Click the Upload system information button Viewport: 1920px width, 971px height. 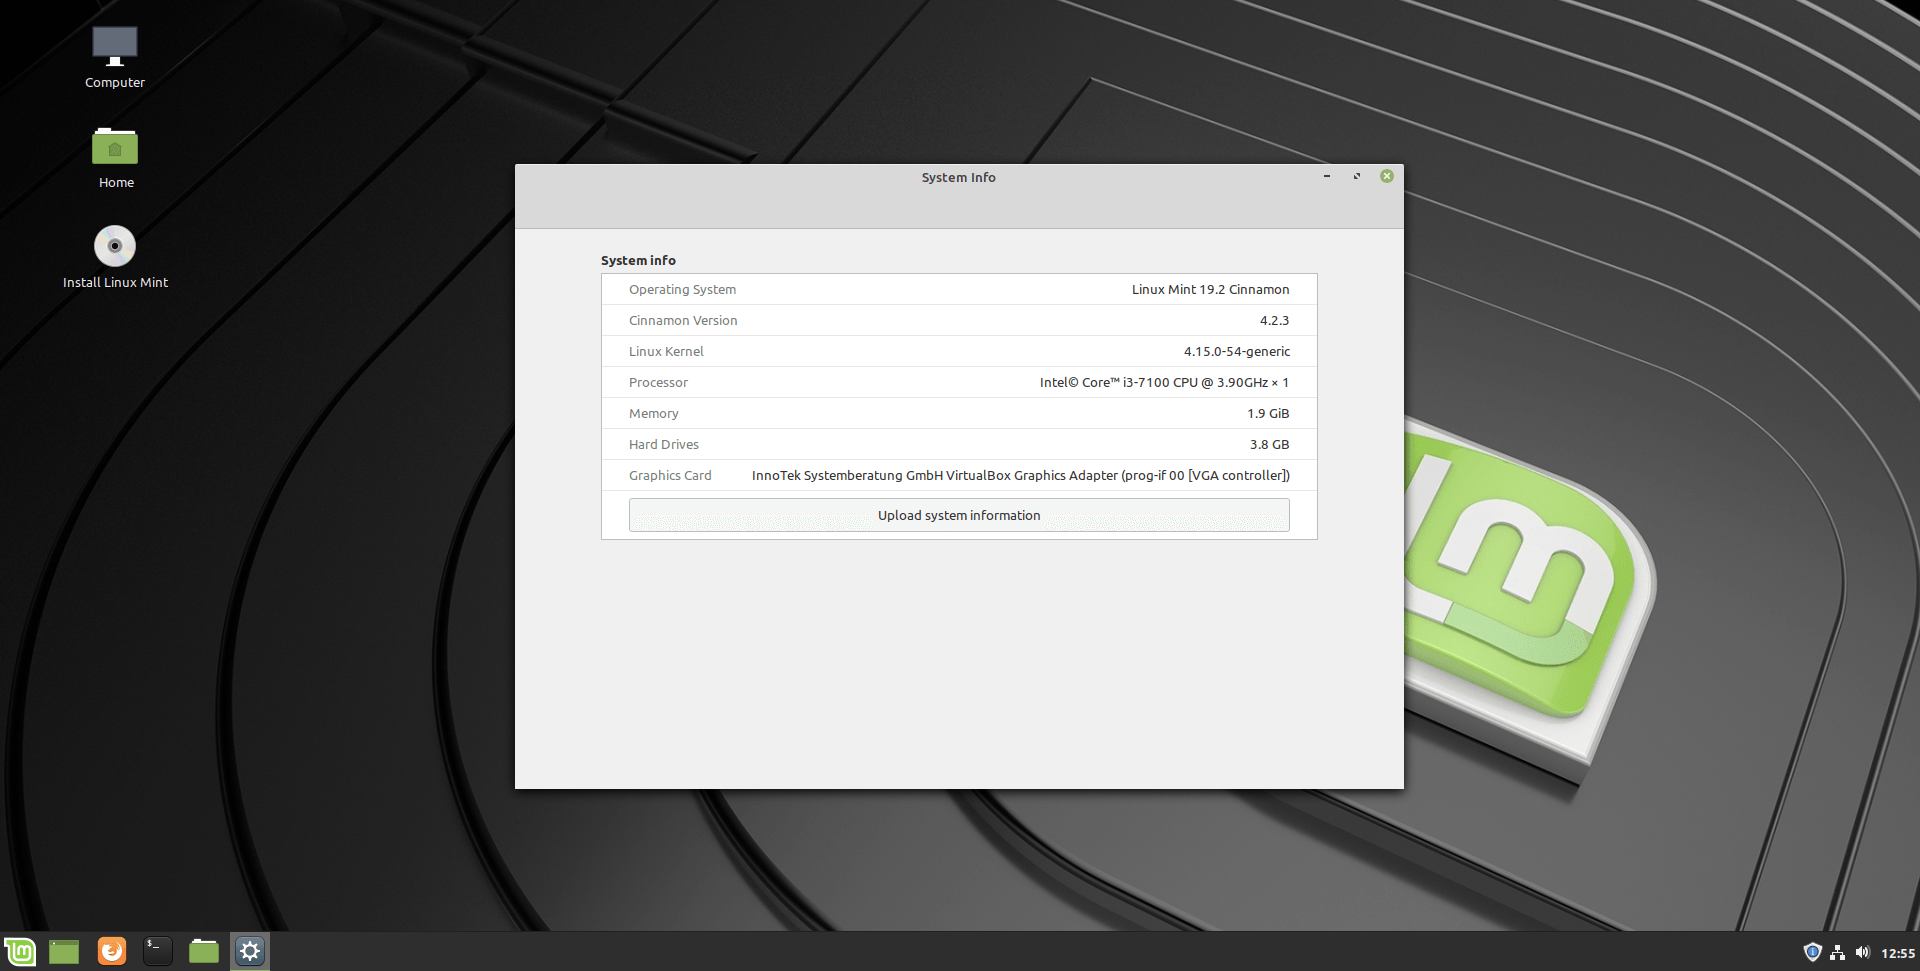click(x=959, y=515)
